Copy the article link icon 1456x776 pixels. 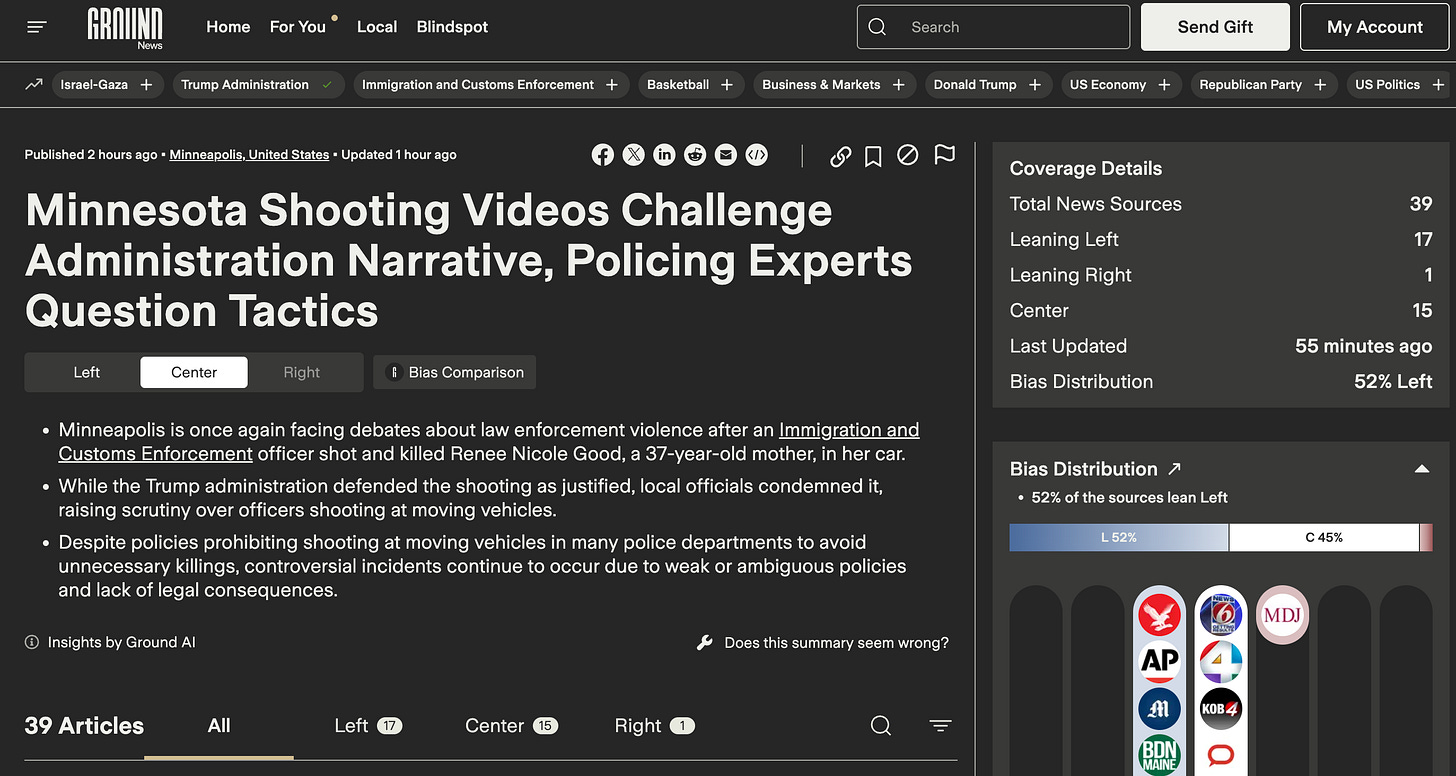840,156
